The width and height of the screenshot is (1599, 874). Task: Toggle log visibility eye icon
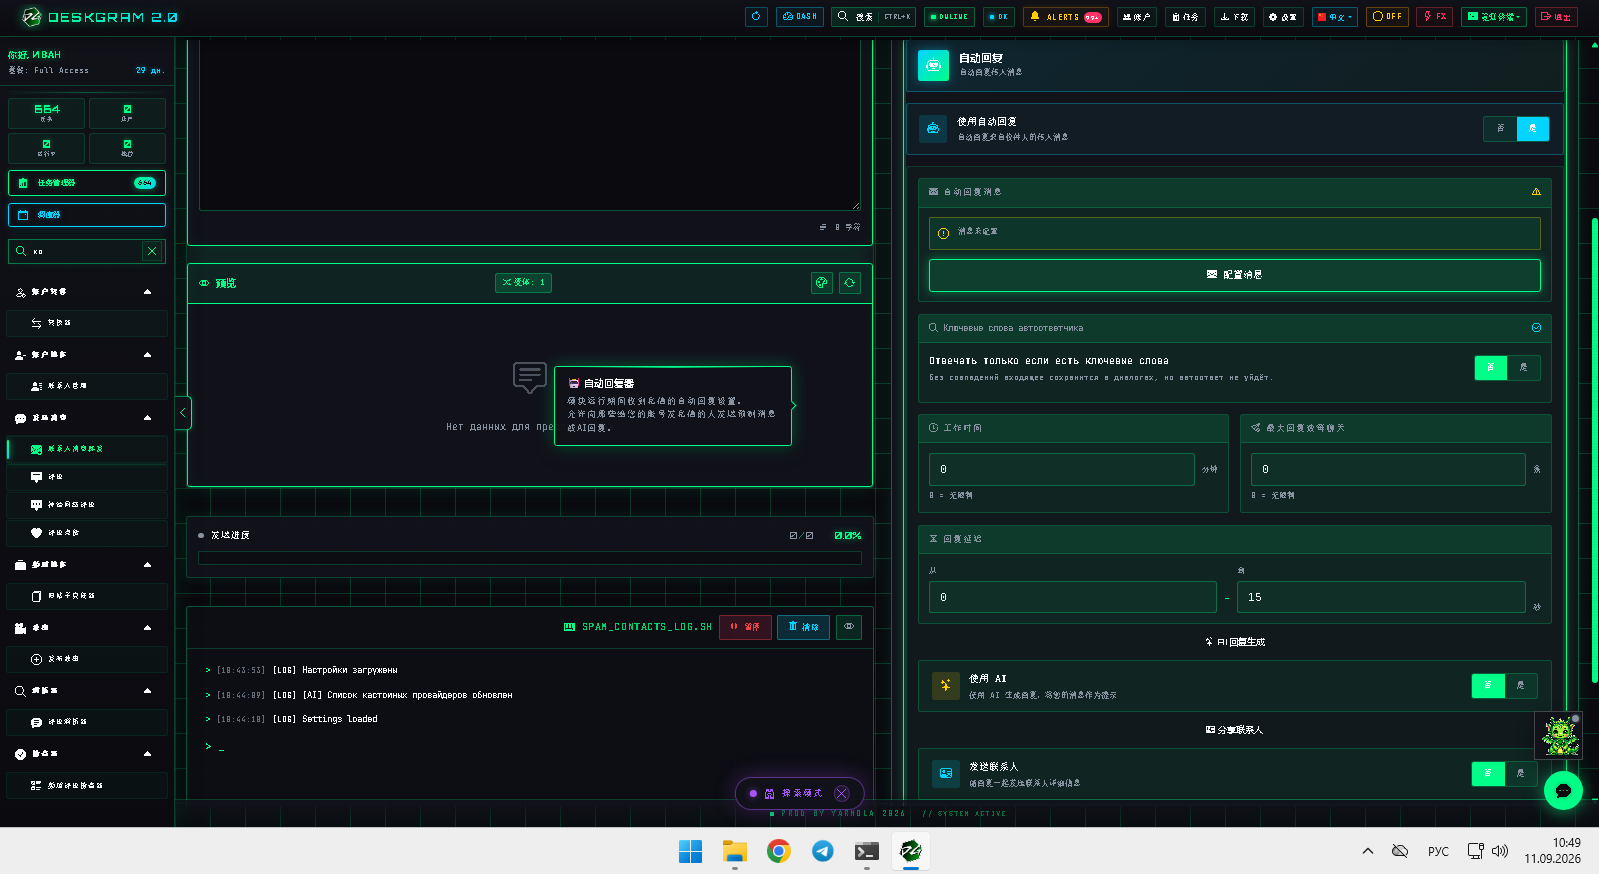pos(849,627)
